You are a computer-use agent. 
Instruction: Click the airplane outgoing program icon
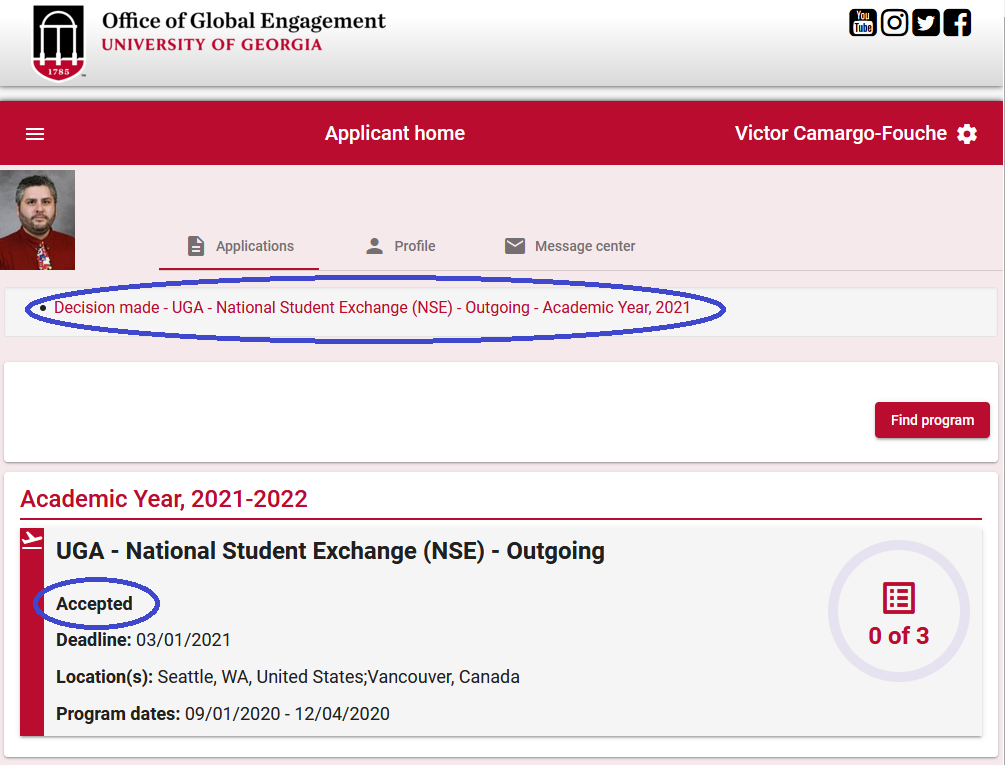coord(32,539)
